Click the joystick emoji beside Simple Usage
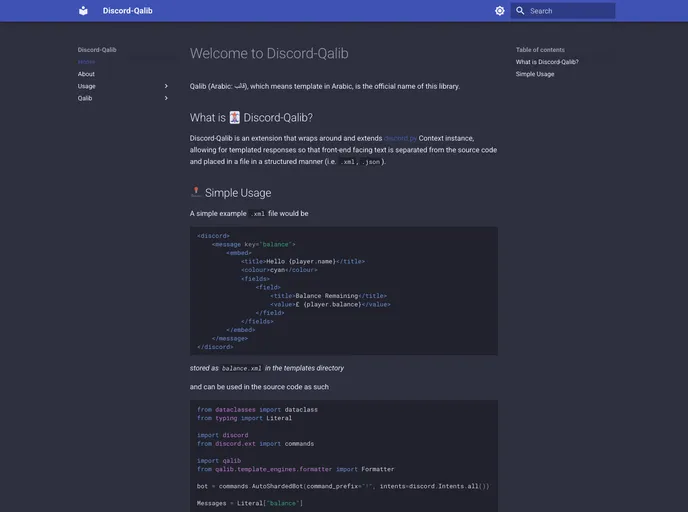 point(196,192)
